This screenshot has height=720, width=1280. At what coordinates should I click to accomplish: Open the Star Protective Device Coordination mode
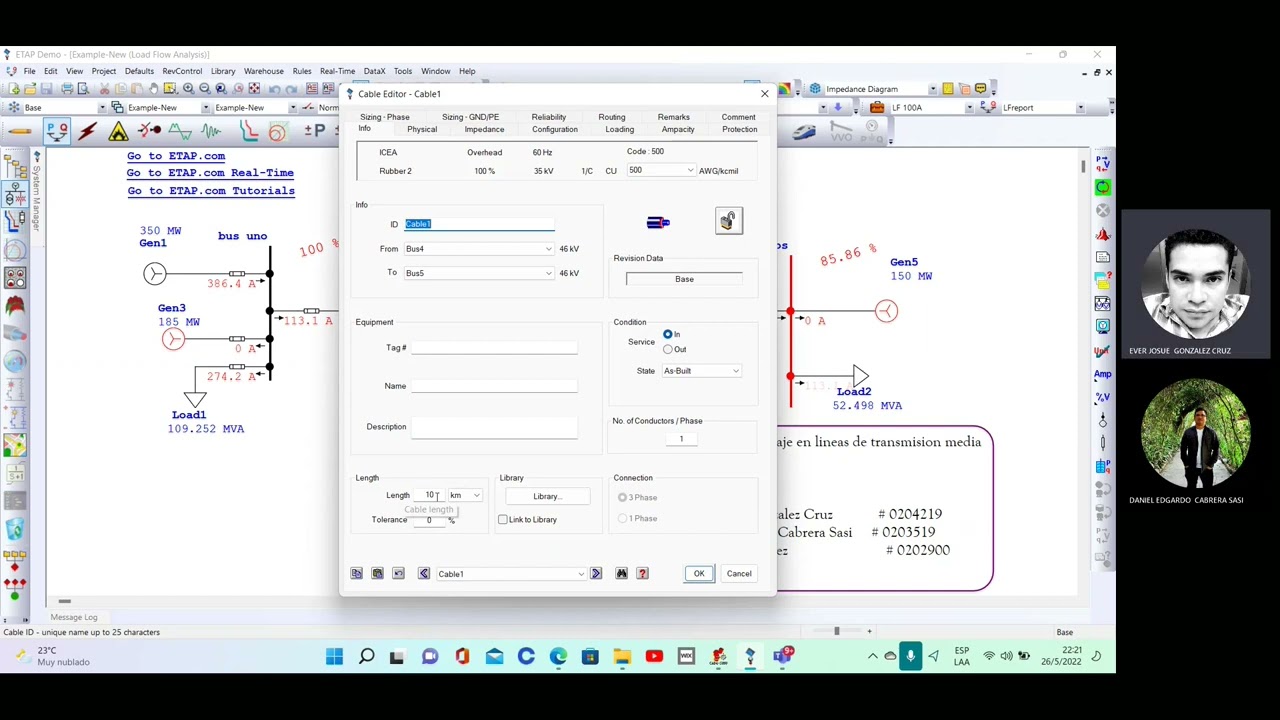(x=248, y=131)
